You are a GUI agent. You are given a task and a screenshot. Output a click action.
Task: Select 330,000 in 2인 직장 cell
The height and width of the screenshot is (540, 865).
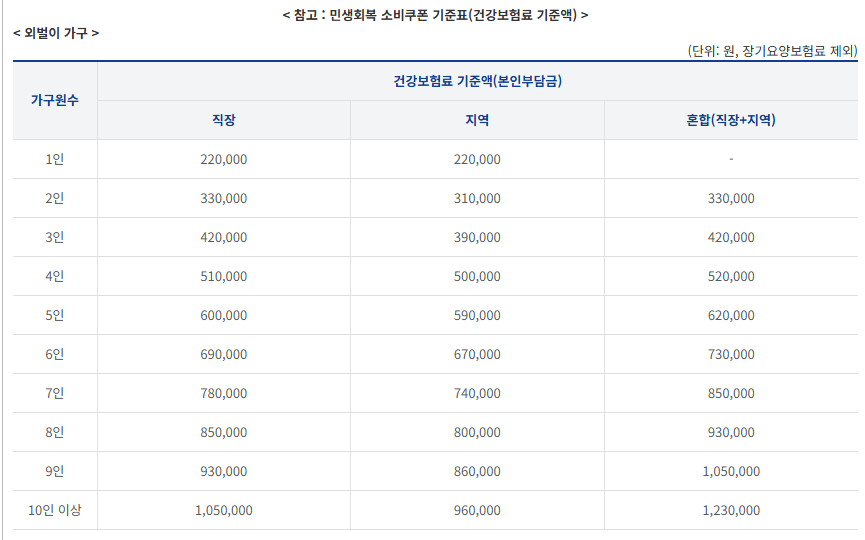point(223,199)
